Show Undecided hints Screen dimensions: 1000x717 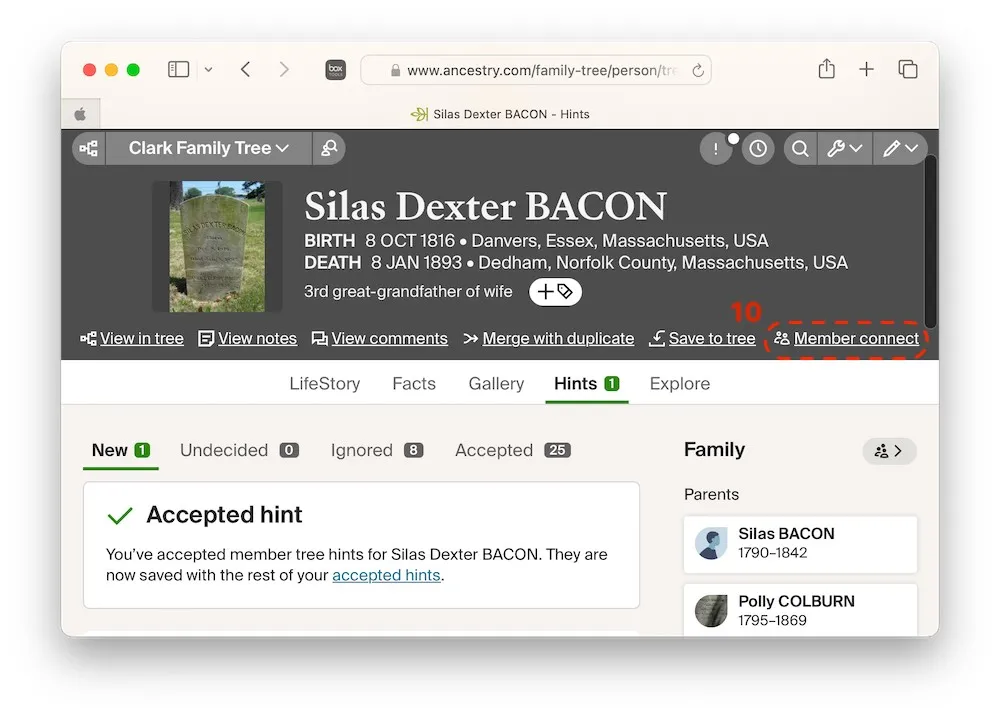[x=239, y=451]
